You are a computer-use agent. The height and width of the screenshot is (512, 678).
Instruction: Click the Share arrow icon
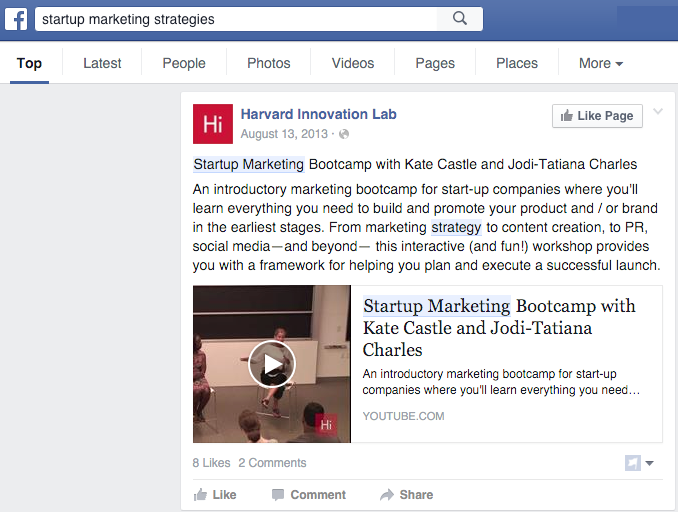pyautogui.click(x=387, y=495)
